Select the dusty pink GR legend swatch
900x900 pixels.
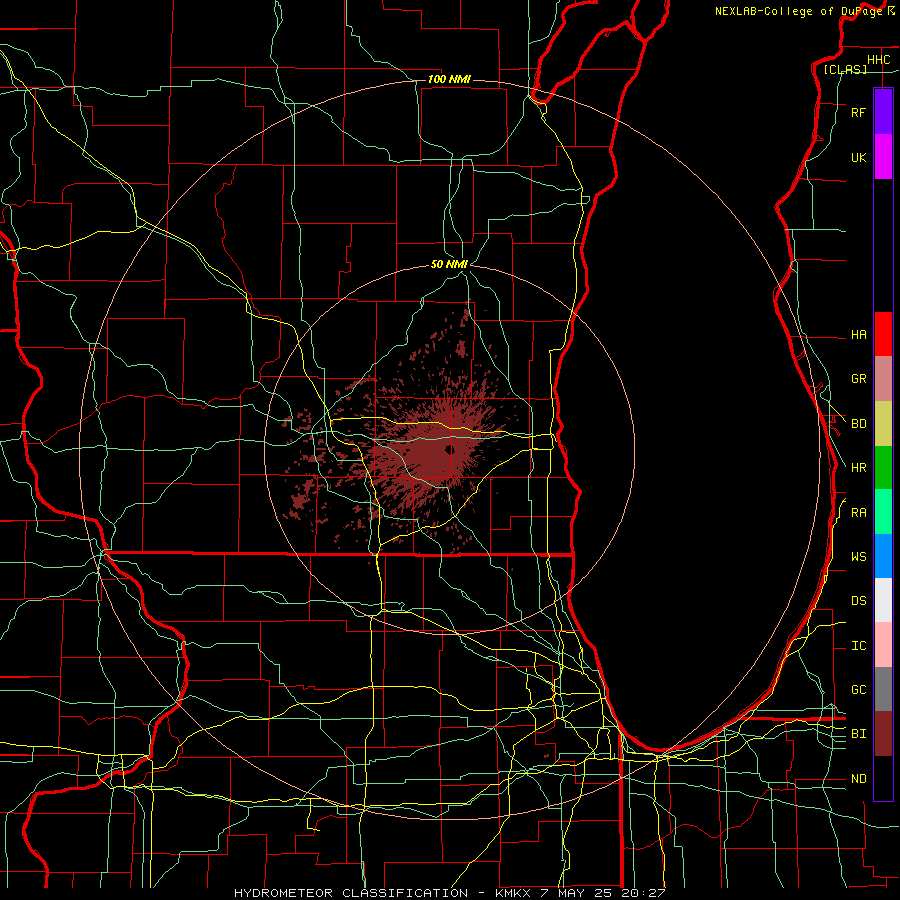pyautogui.click(x=883, y=379)
